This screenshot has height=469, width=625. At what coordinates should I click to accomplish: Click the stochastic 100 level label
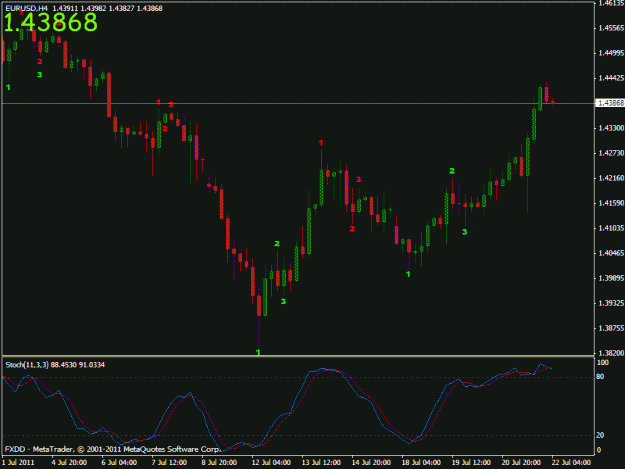coord(603,363)
